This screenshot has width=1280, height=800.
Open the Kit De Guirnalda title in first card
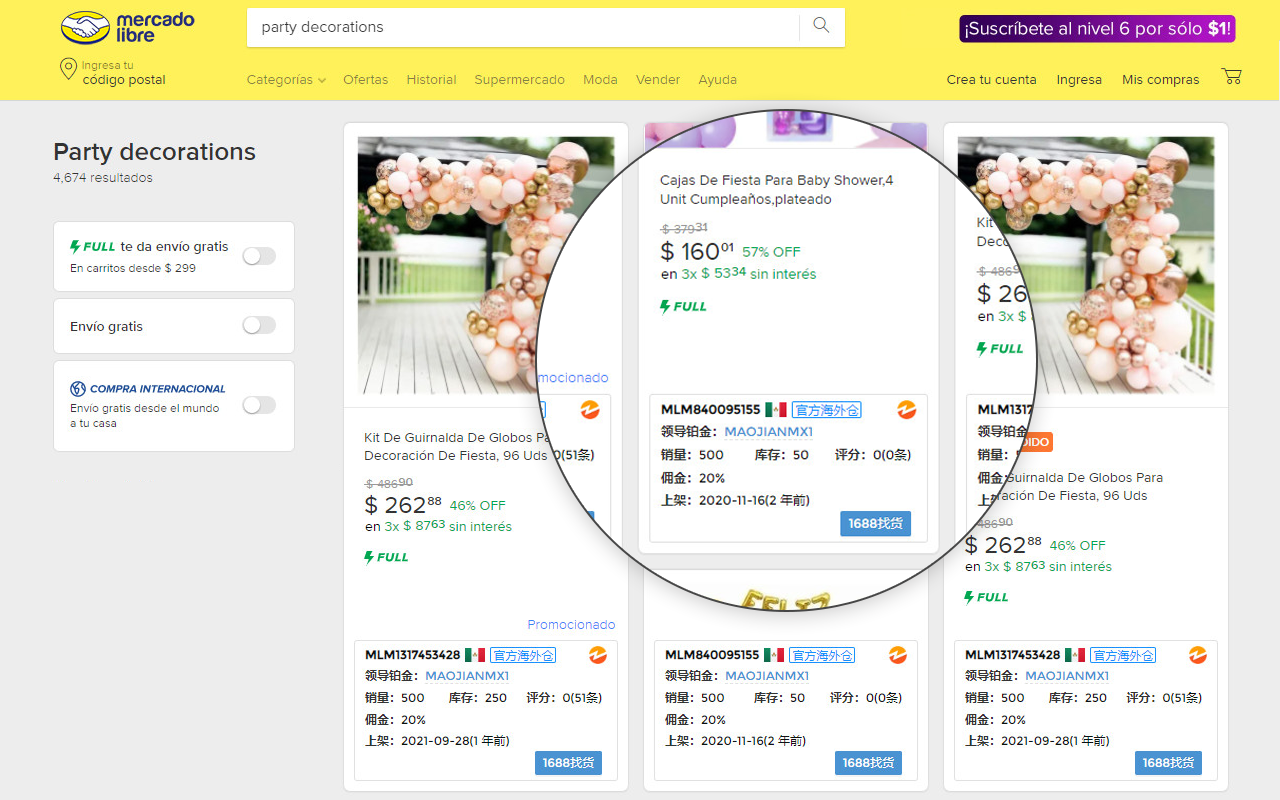coord(458,446)
